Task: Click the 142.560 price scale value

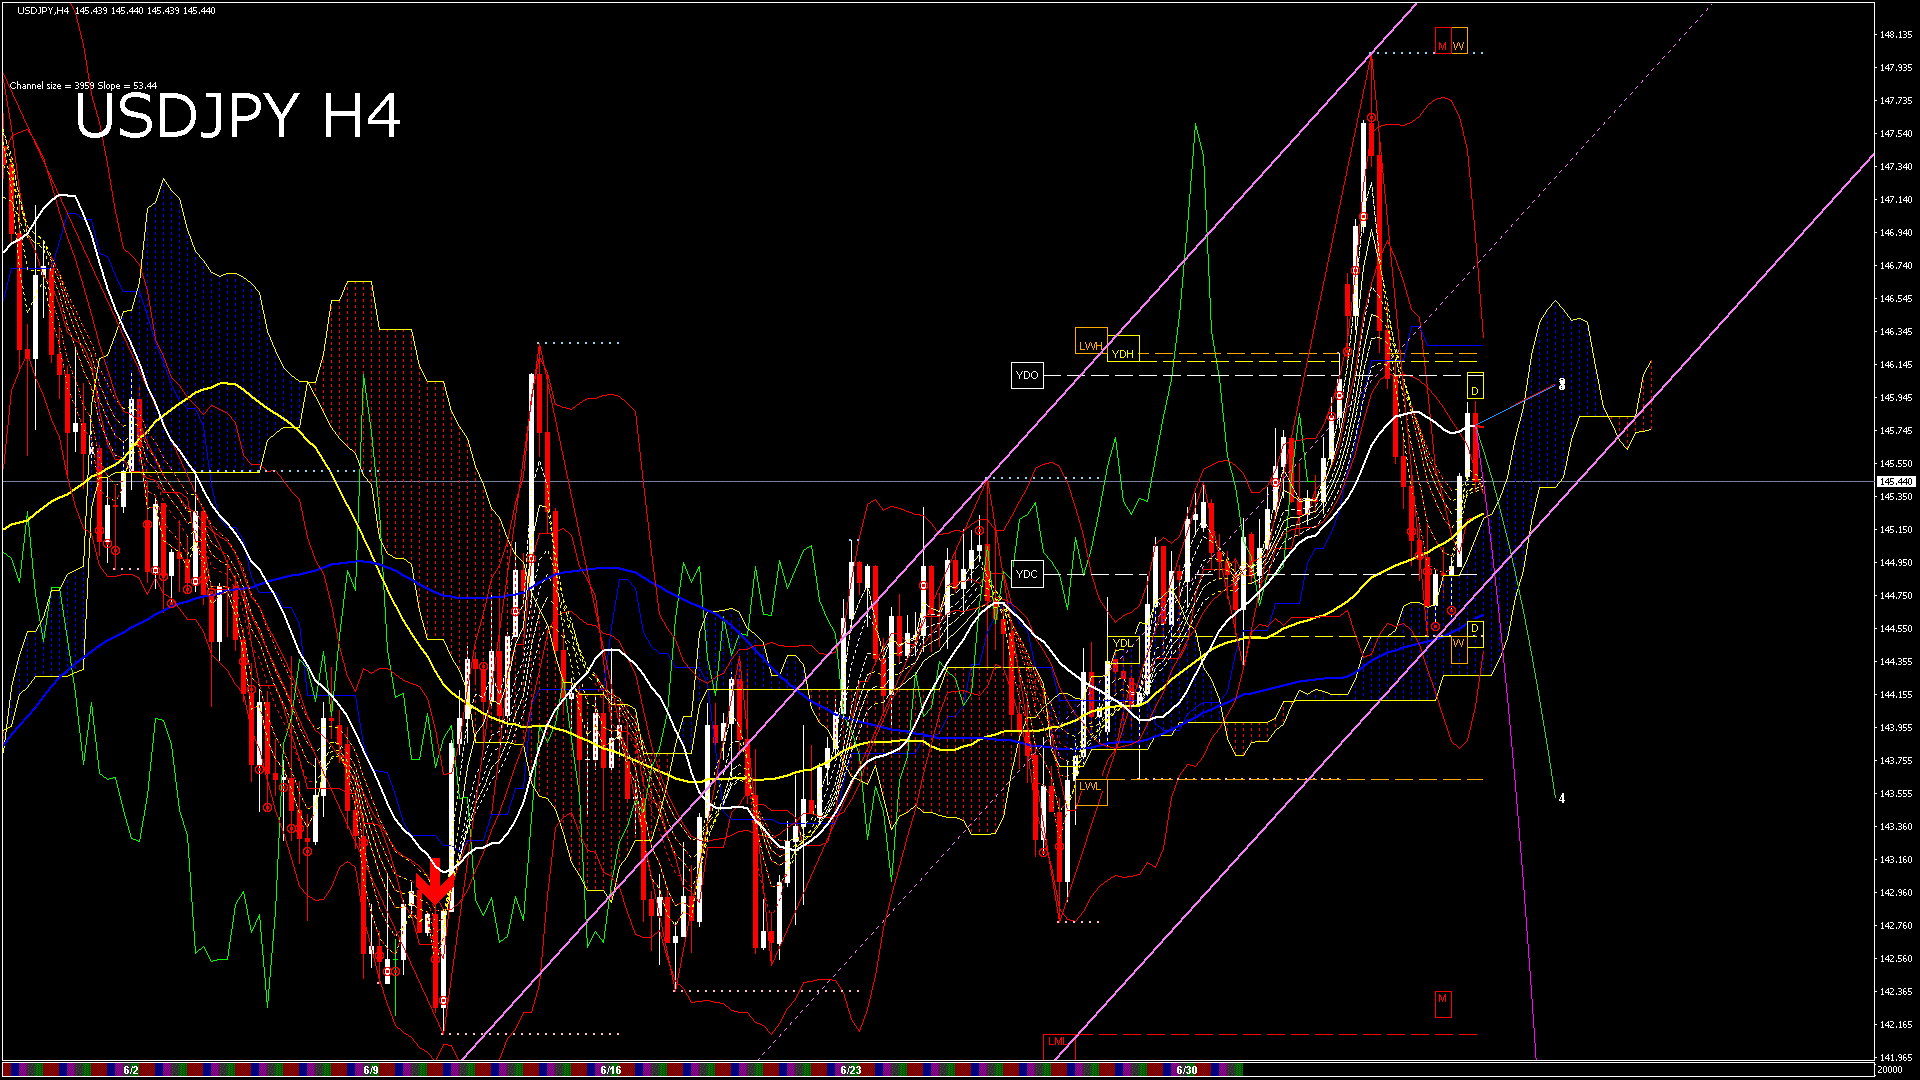Action: pyautogui.click(x=1896, y=959)
